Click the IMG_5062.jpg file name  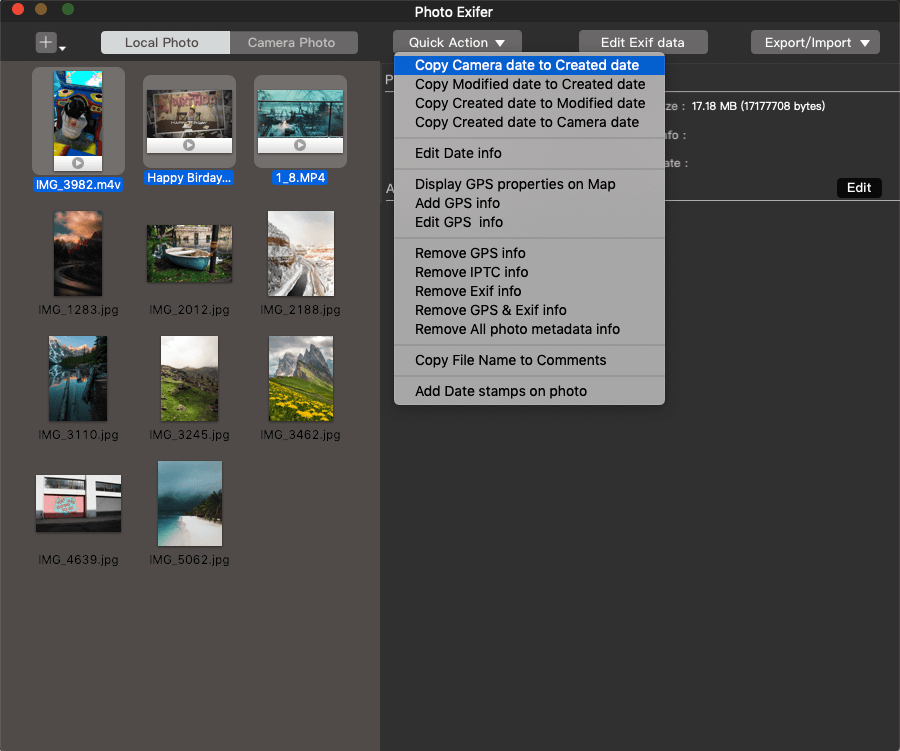coord(189,560)
